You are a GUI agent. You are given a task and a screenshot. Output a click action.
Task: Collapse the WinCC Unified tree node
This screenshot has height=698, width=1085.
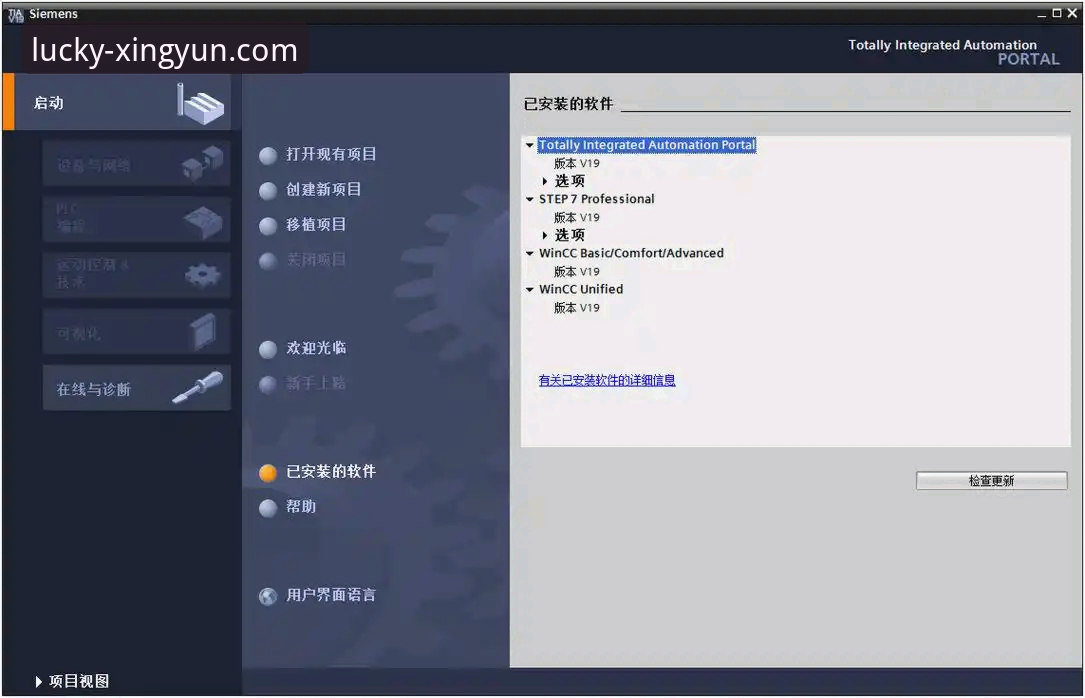[x=530, y=290]
